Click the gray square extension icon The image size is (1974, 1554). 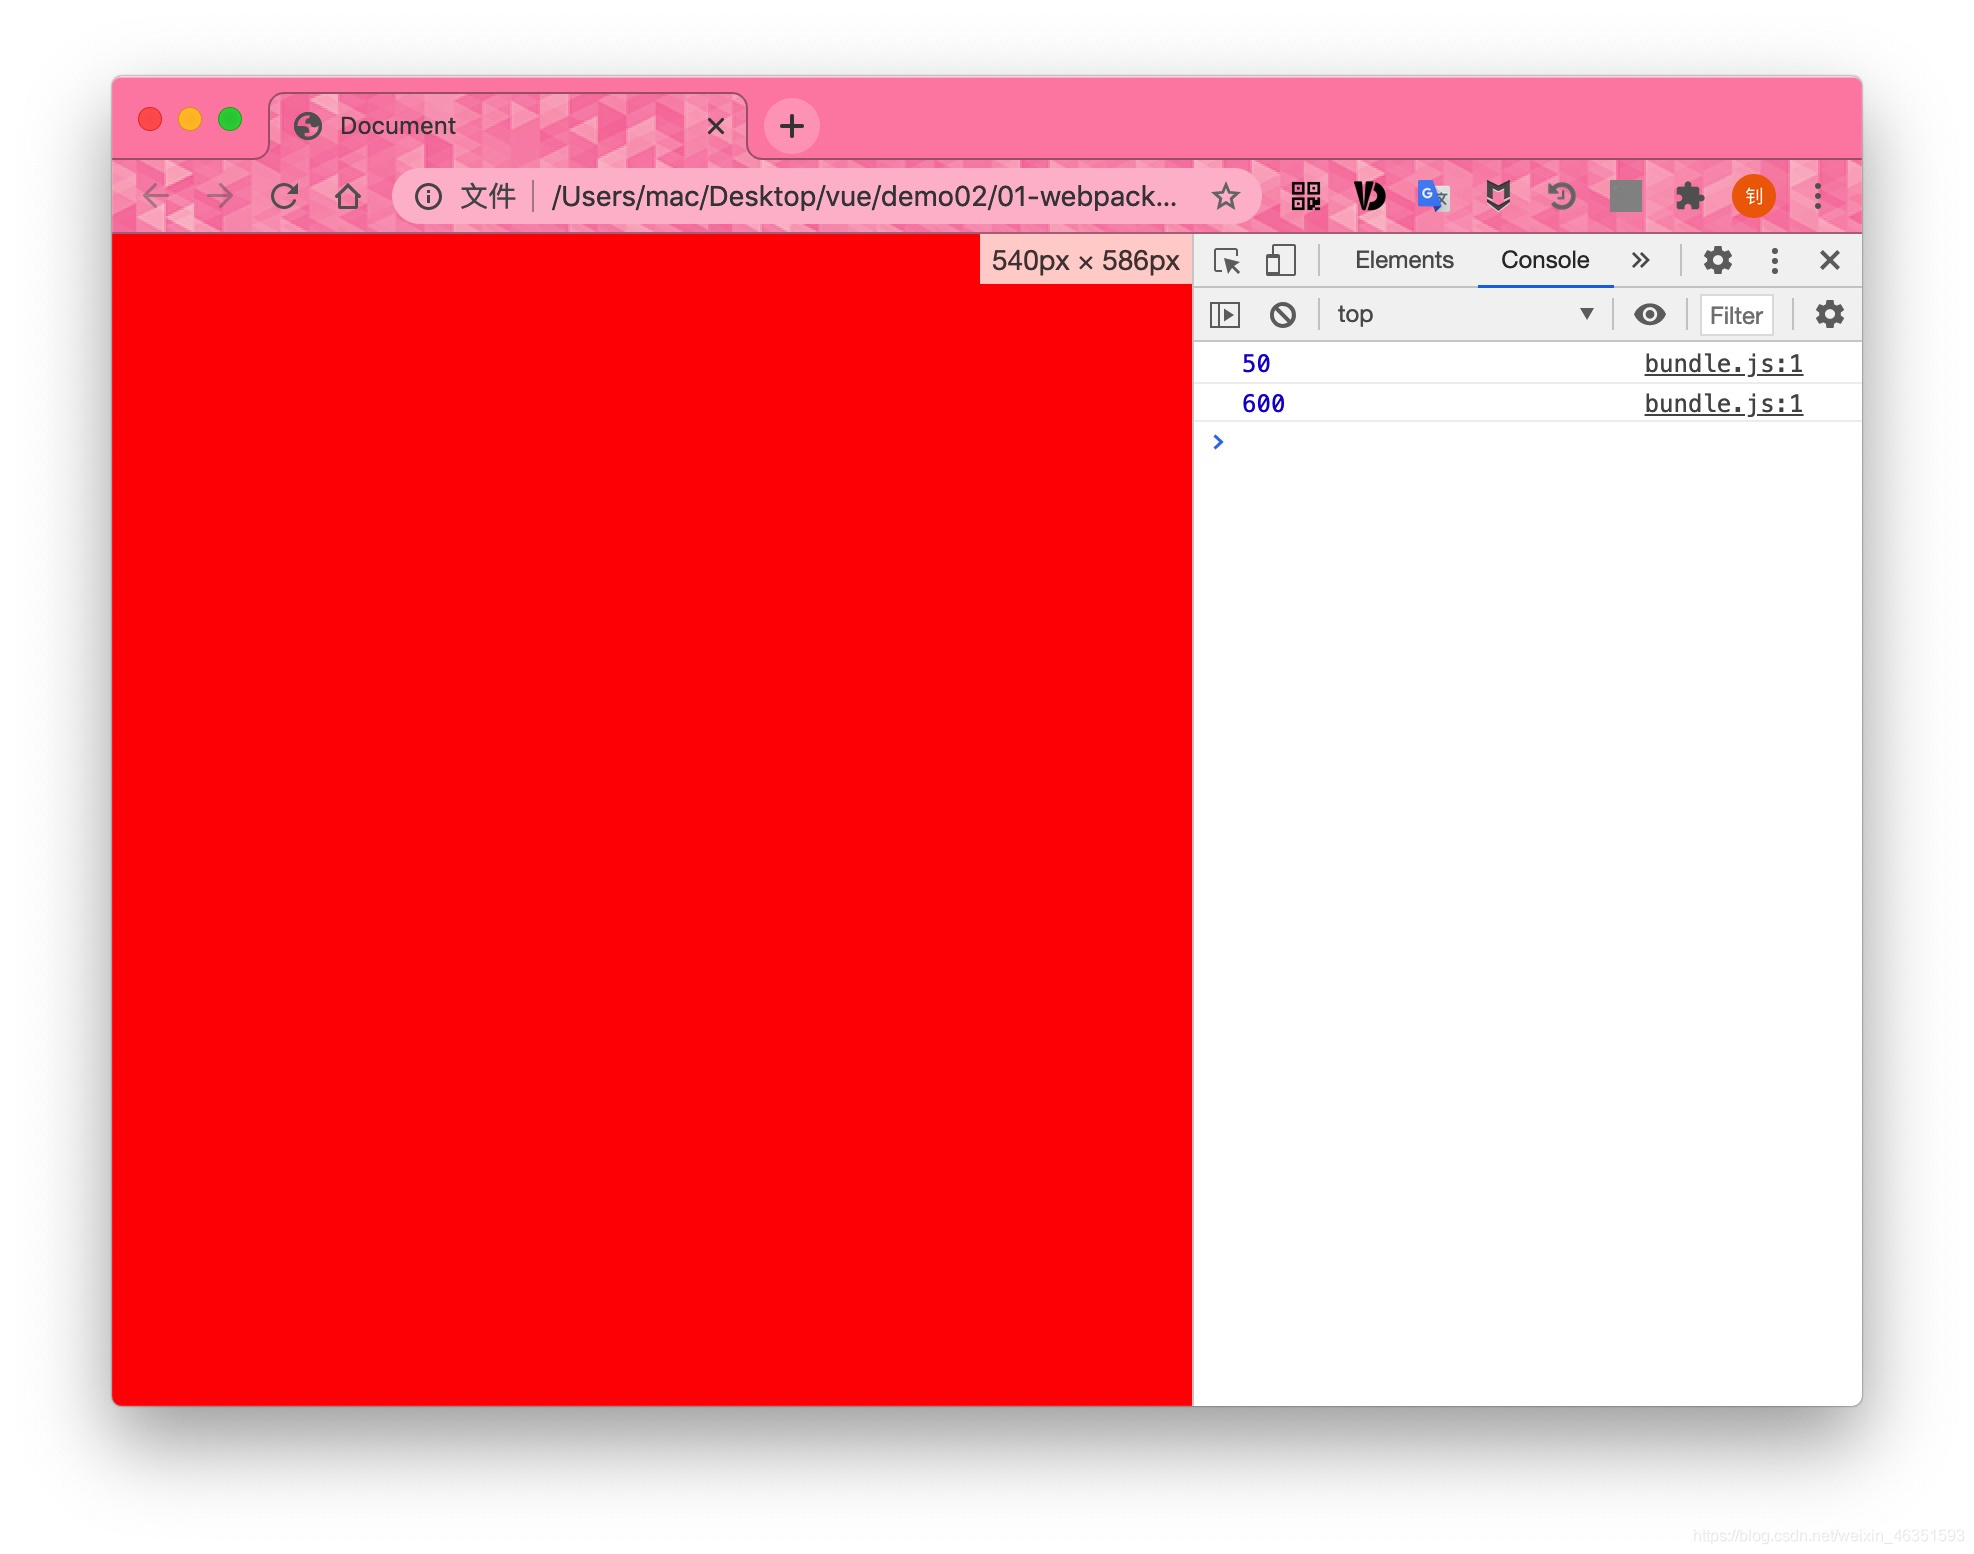1626,196
